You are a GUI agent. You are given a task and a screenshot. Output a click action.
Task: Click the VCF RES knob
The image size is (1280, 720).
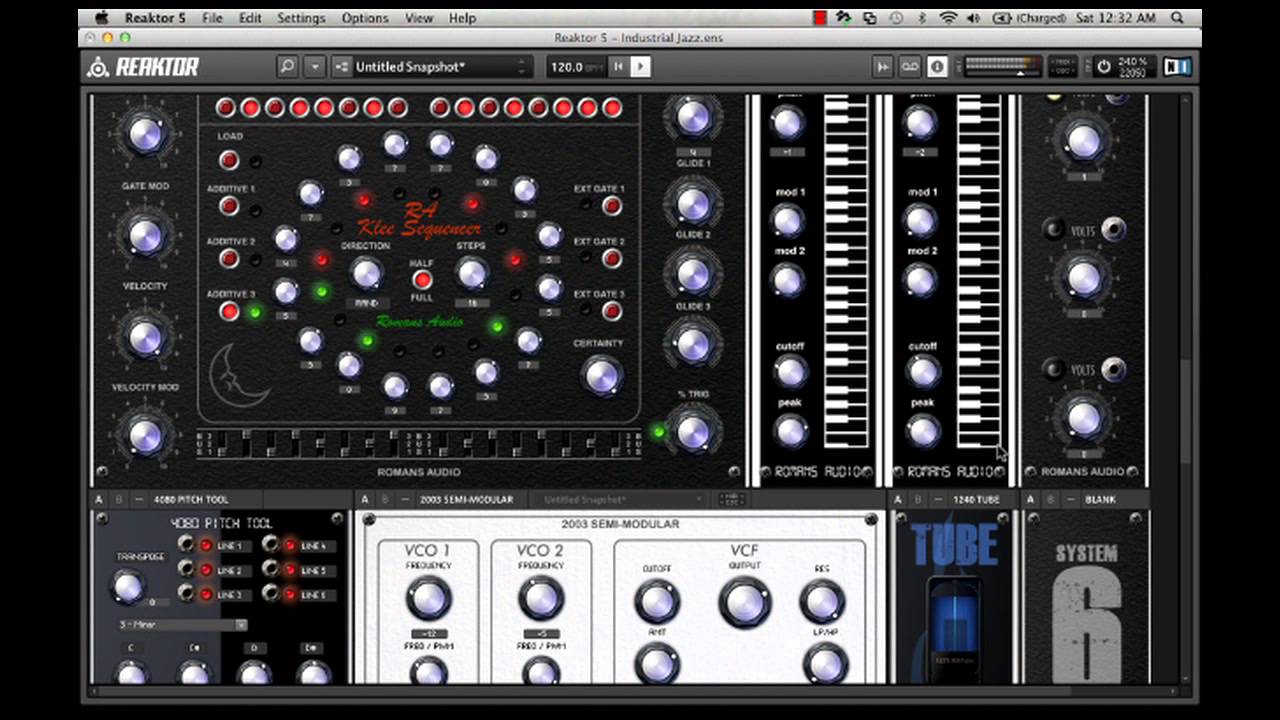(x=822, y=602)
